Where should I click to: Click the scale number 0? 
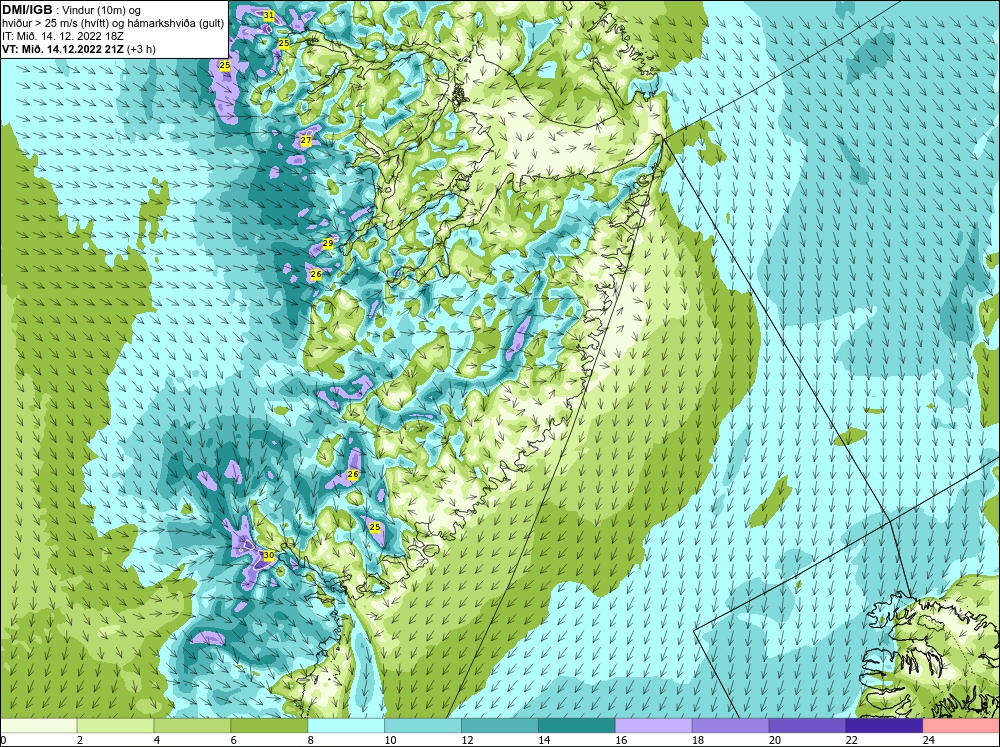pyautogui.click(x=3, y=740)
